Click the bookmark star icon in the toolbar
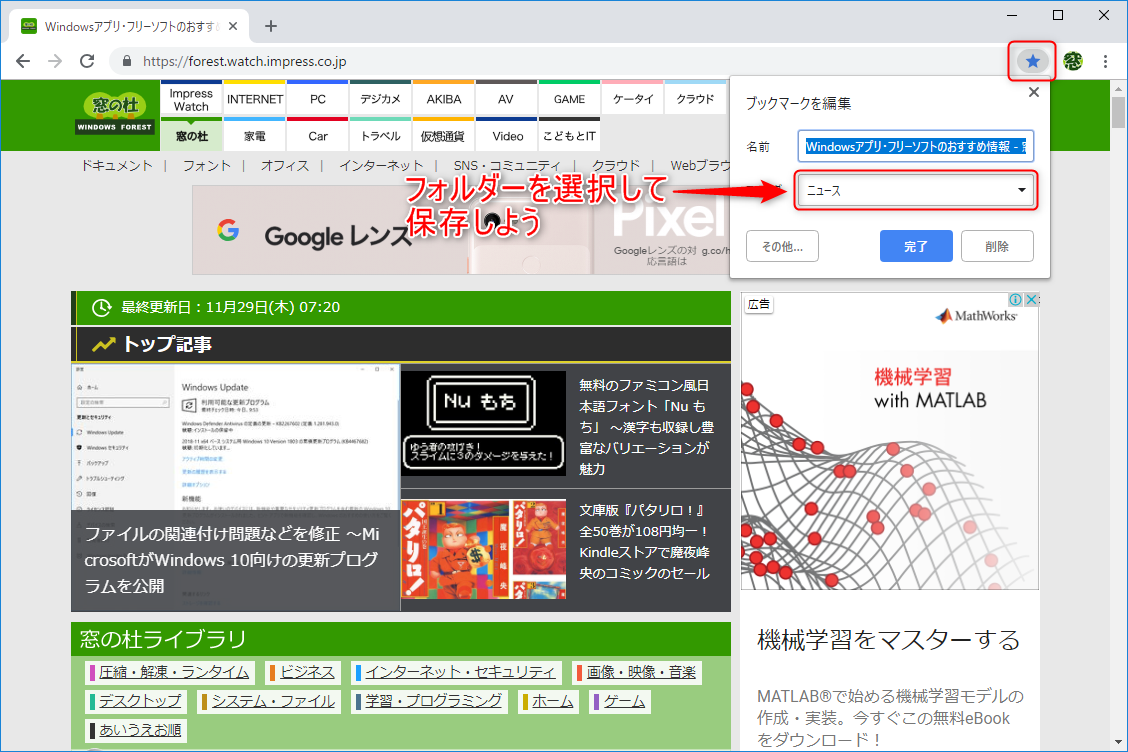Image resolution: width=1128 pixels, height=752 pixels. (x=1031, y=61)
